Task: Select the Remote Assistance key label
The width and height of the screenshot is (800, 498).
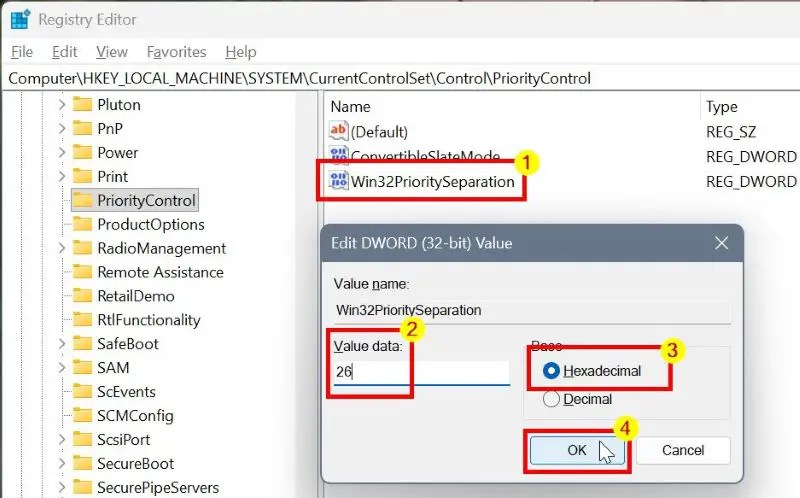Action: point(161,272)
